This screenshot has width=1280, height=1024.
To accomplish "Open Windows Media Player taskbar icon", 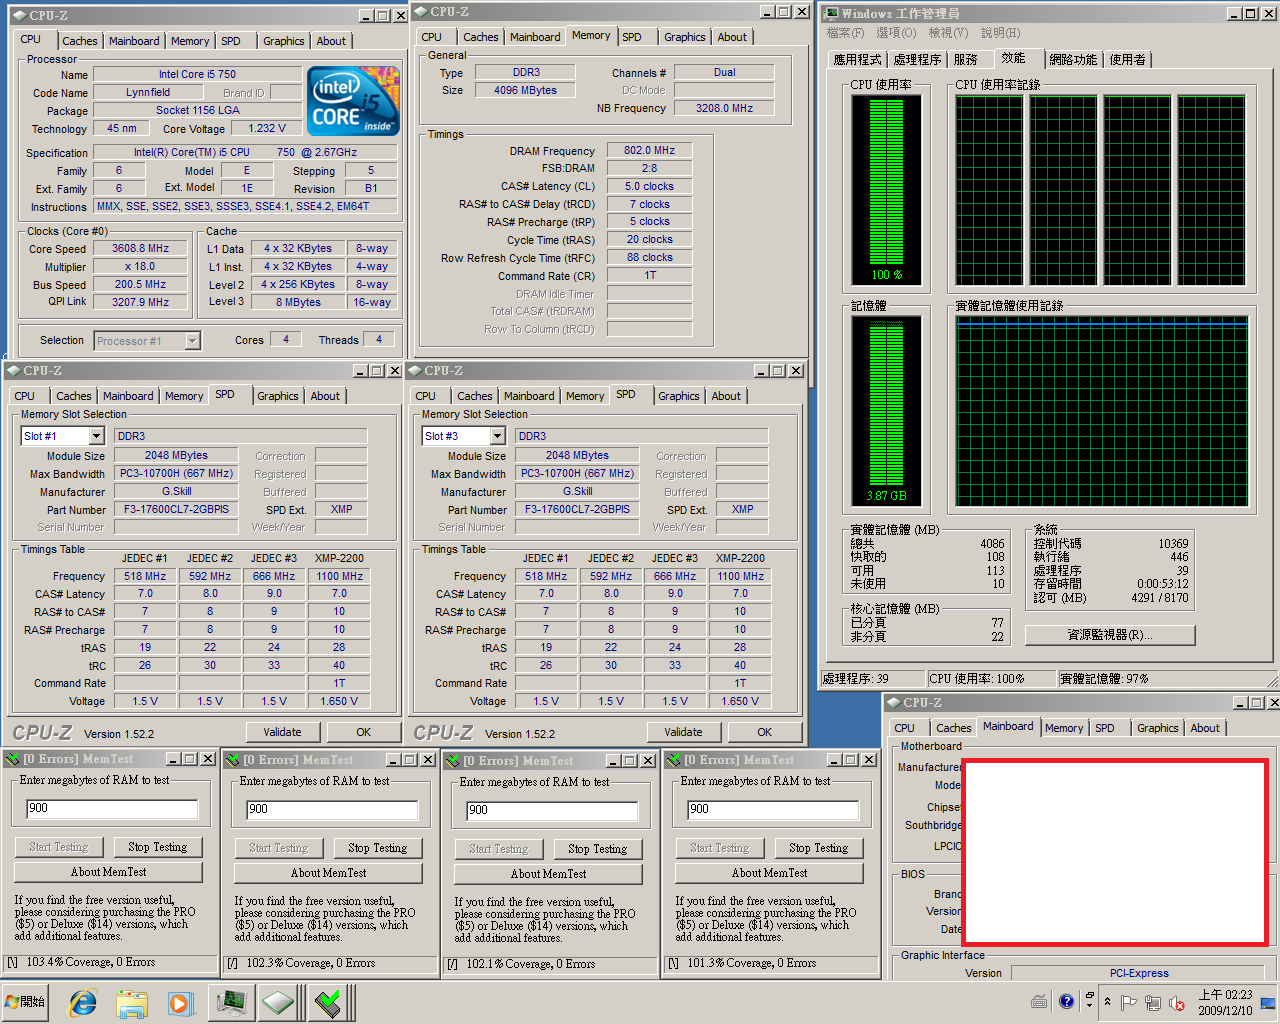I will (x=180, y=1002).
